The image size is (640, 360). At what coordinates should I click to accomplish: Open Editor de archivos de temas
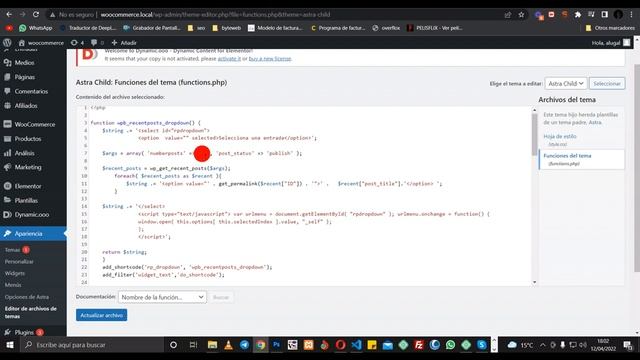31,312
